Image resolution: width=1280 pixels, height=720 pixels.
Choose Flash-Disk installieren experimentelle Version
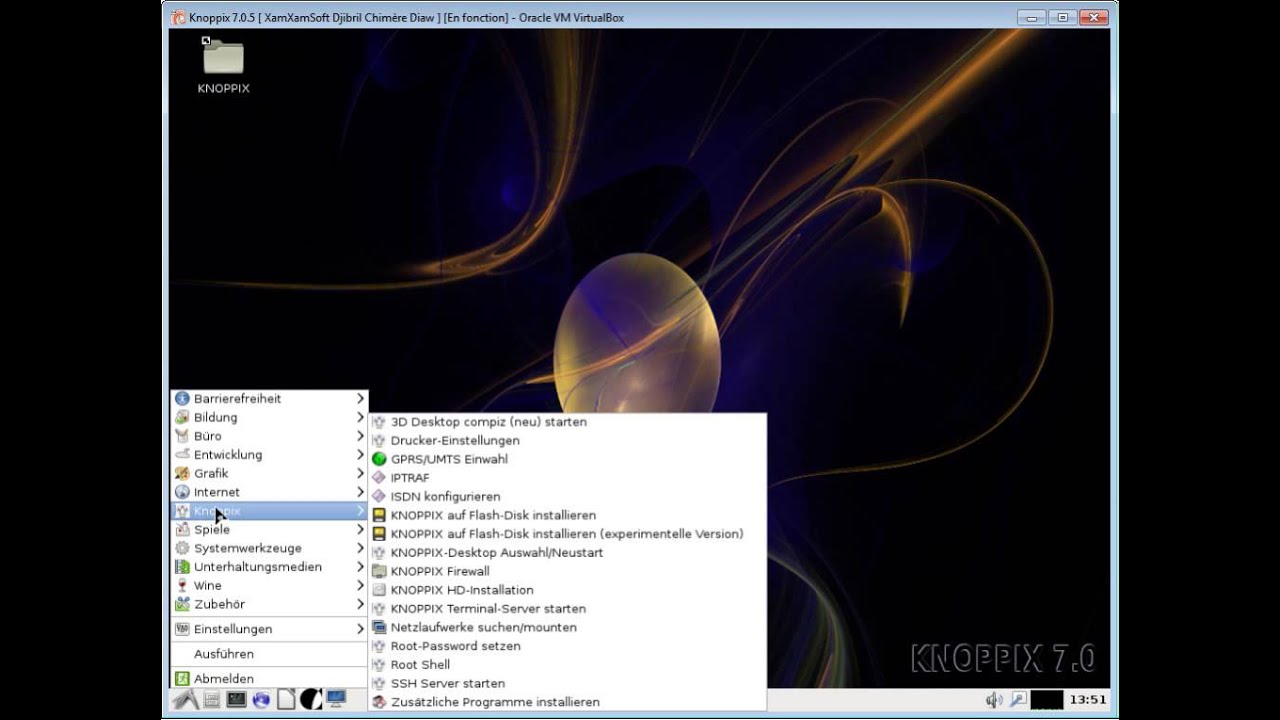(x=567, y=534)
